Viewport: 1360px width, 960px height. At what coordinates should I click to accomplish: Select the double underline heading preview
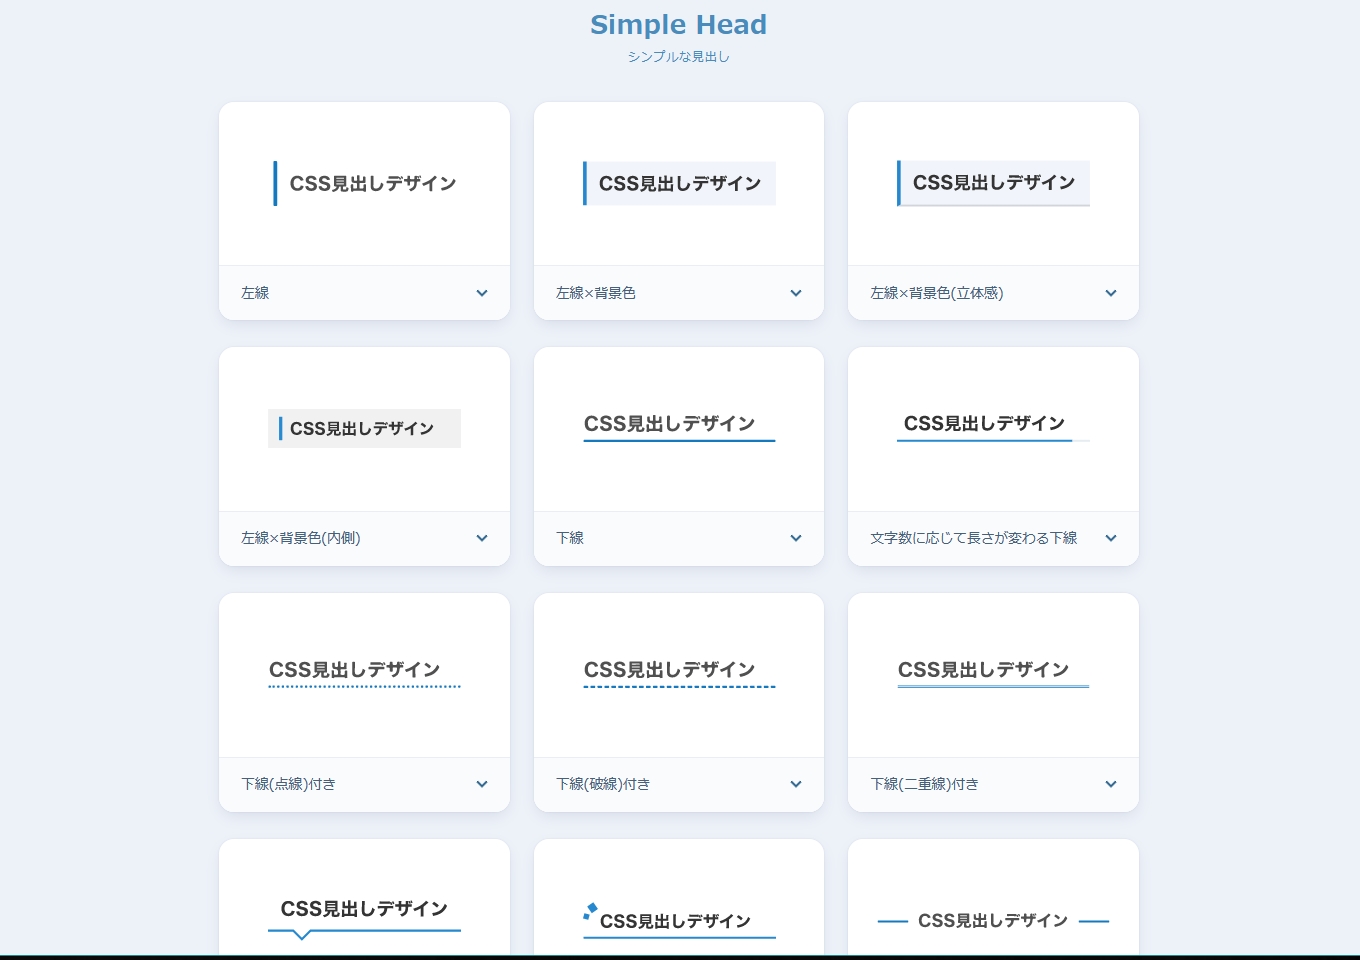point(993,672)
